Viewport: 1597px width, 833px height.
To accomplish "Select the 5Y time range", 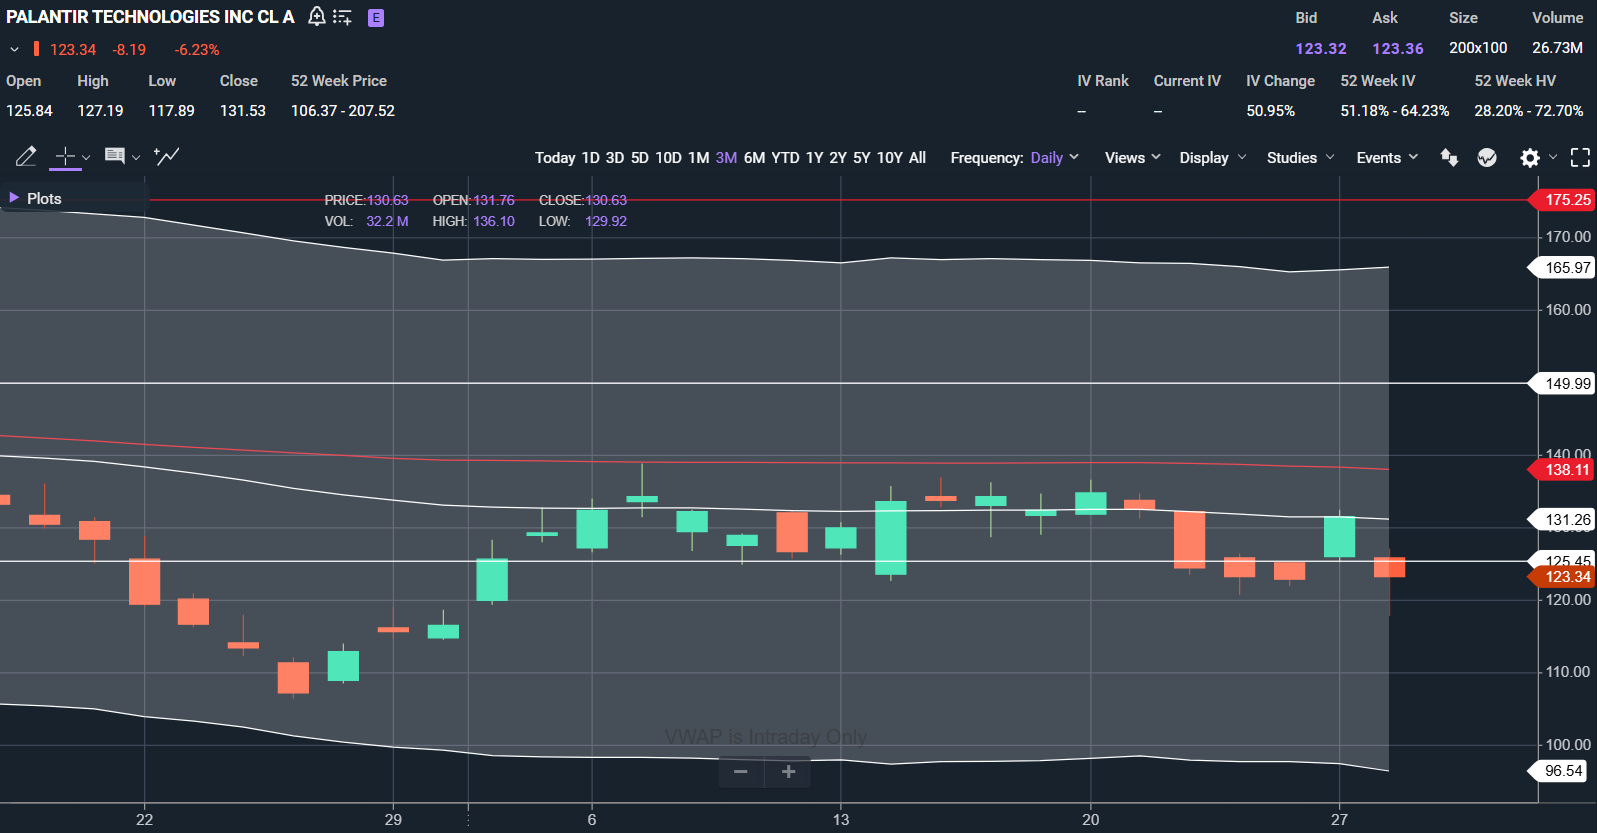I will pos(862,158).
